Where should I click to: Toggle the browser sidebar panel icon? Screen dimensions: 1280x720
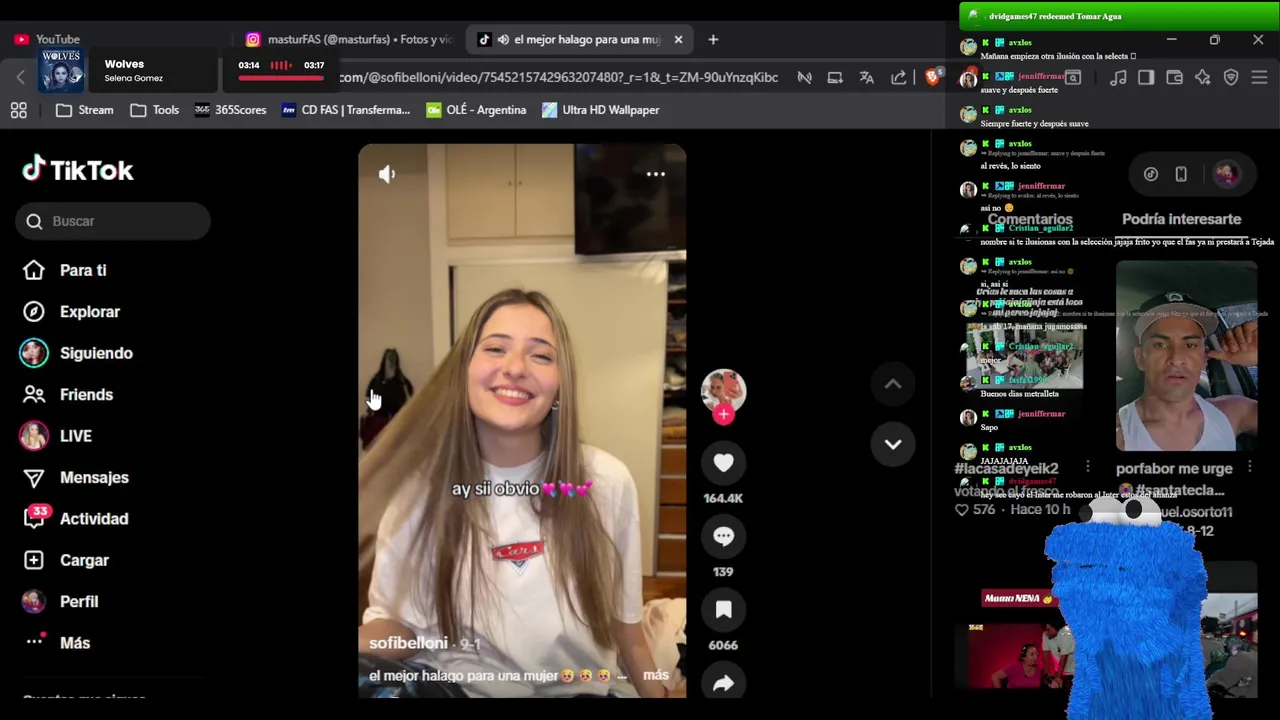click(1146, 77)
